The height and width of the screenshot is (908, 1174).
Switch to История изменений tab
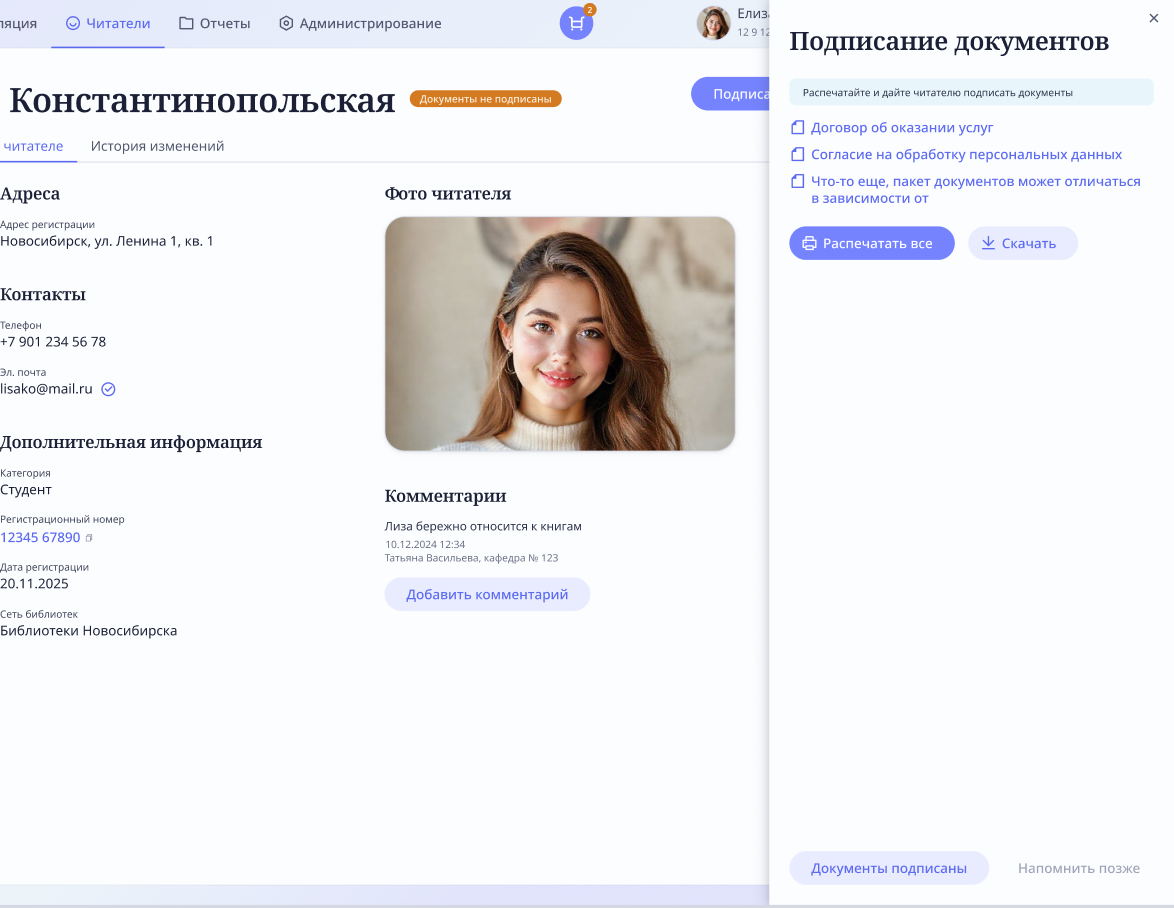(x=157, y=146)
